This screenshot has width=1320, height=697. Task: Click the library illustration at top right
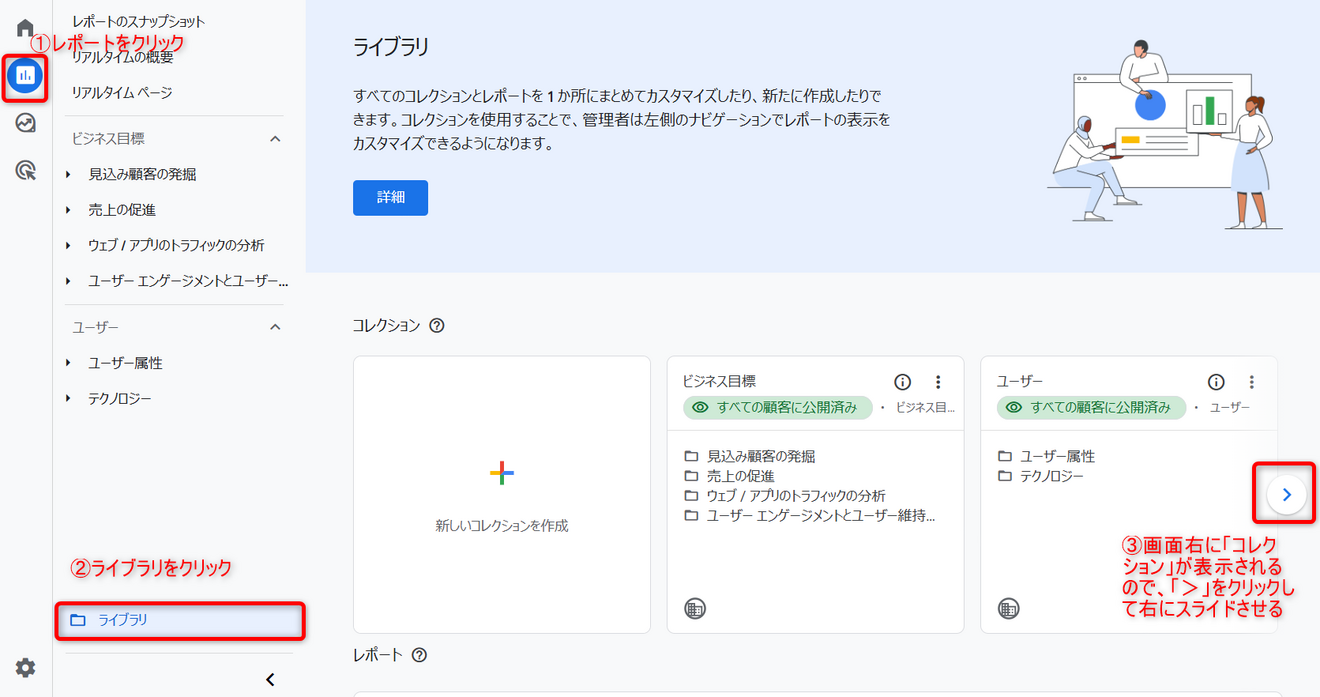tap(1165, 135)
